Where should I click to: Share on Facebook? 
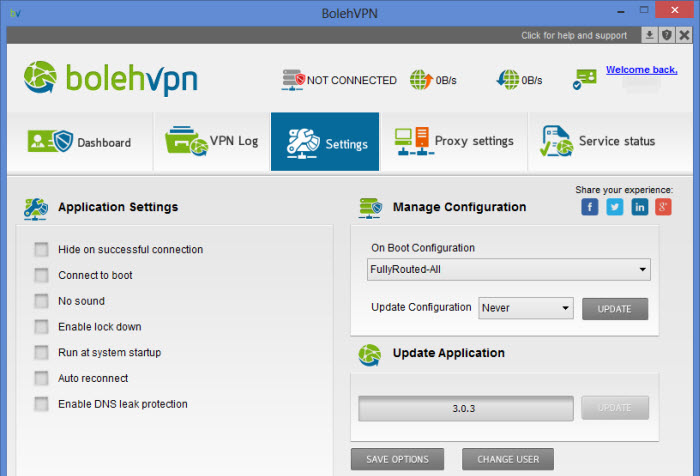pos(590,207)
